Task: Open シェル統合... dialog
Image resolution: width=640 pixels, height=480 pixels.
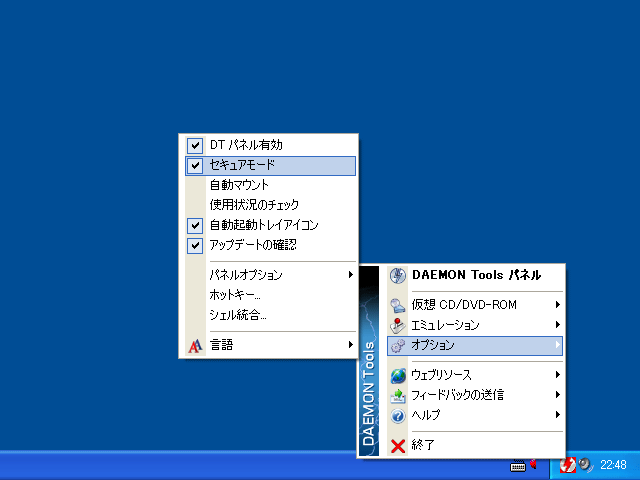Action: [x=270, y=315]
